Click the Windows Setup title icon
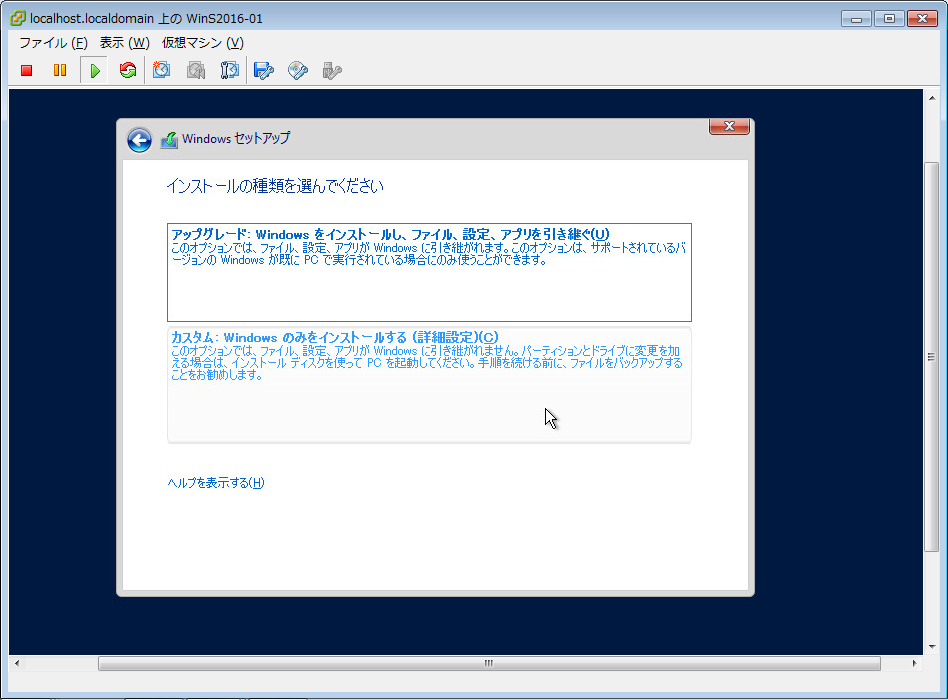 (x=169, y=140)
